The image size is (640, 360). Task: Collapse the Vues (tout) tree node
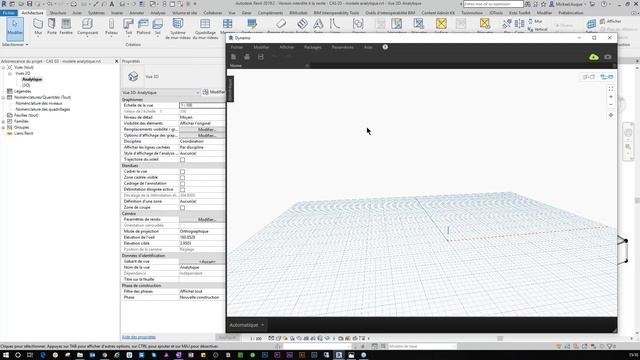tap(3, 67)
